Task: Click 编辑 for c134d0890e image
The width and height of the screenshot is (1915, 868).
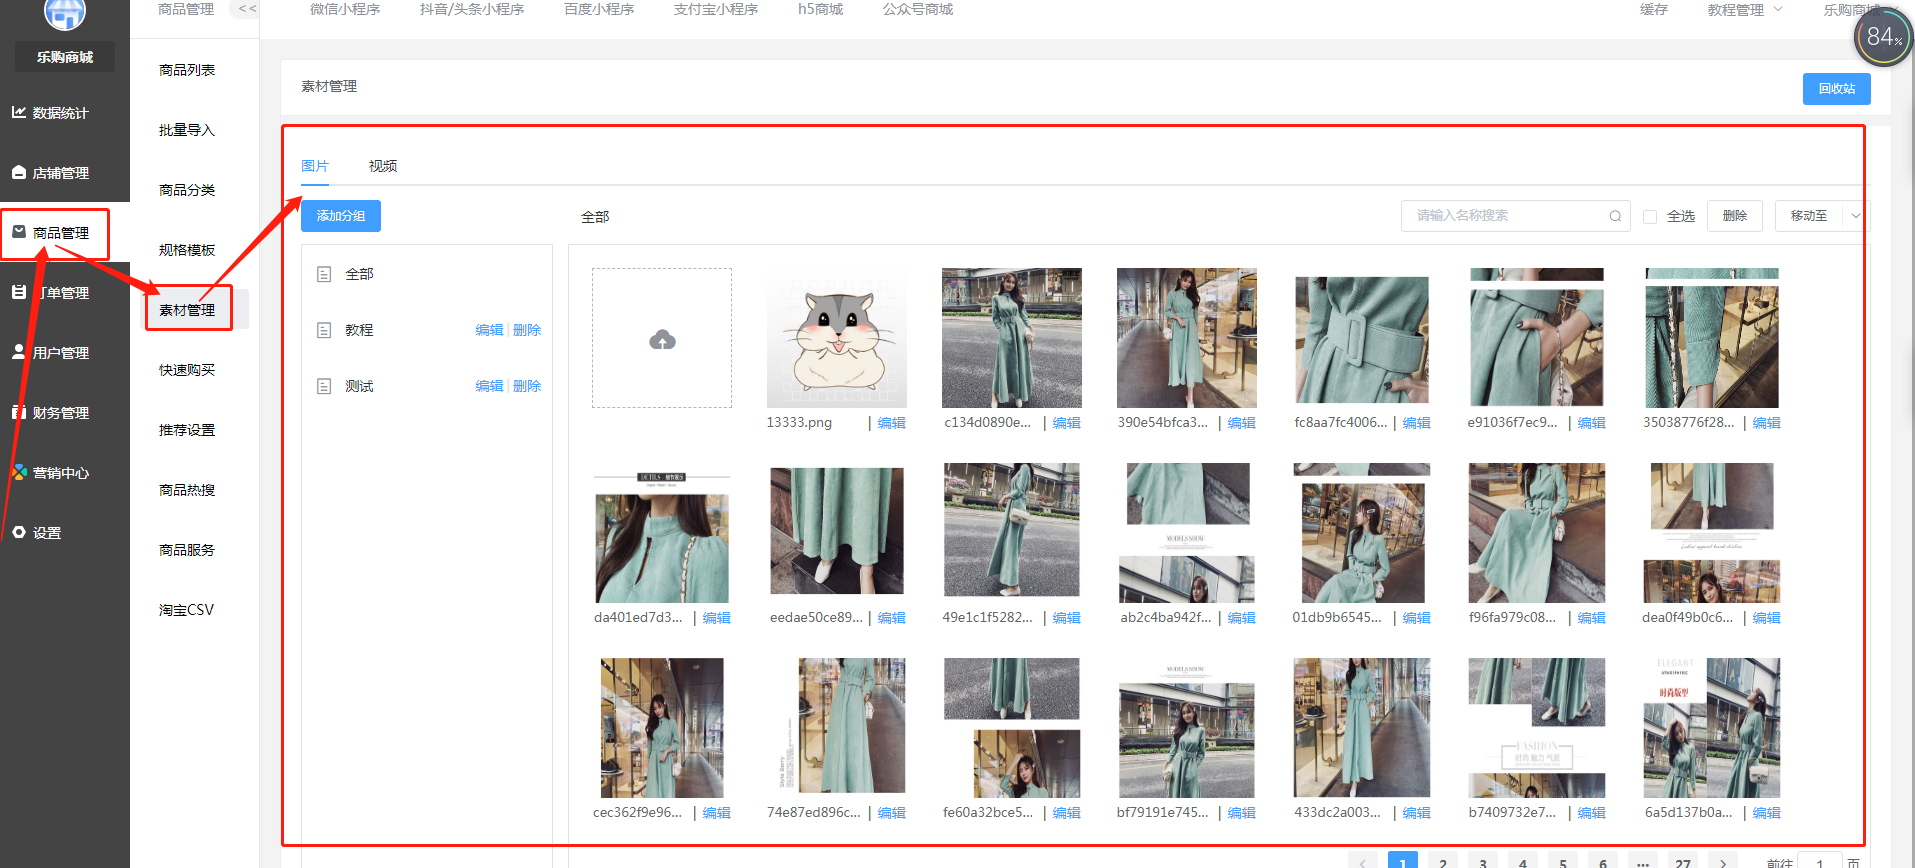Action: tap(1067, 423)
